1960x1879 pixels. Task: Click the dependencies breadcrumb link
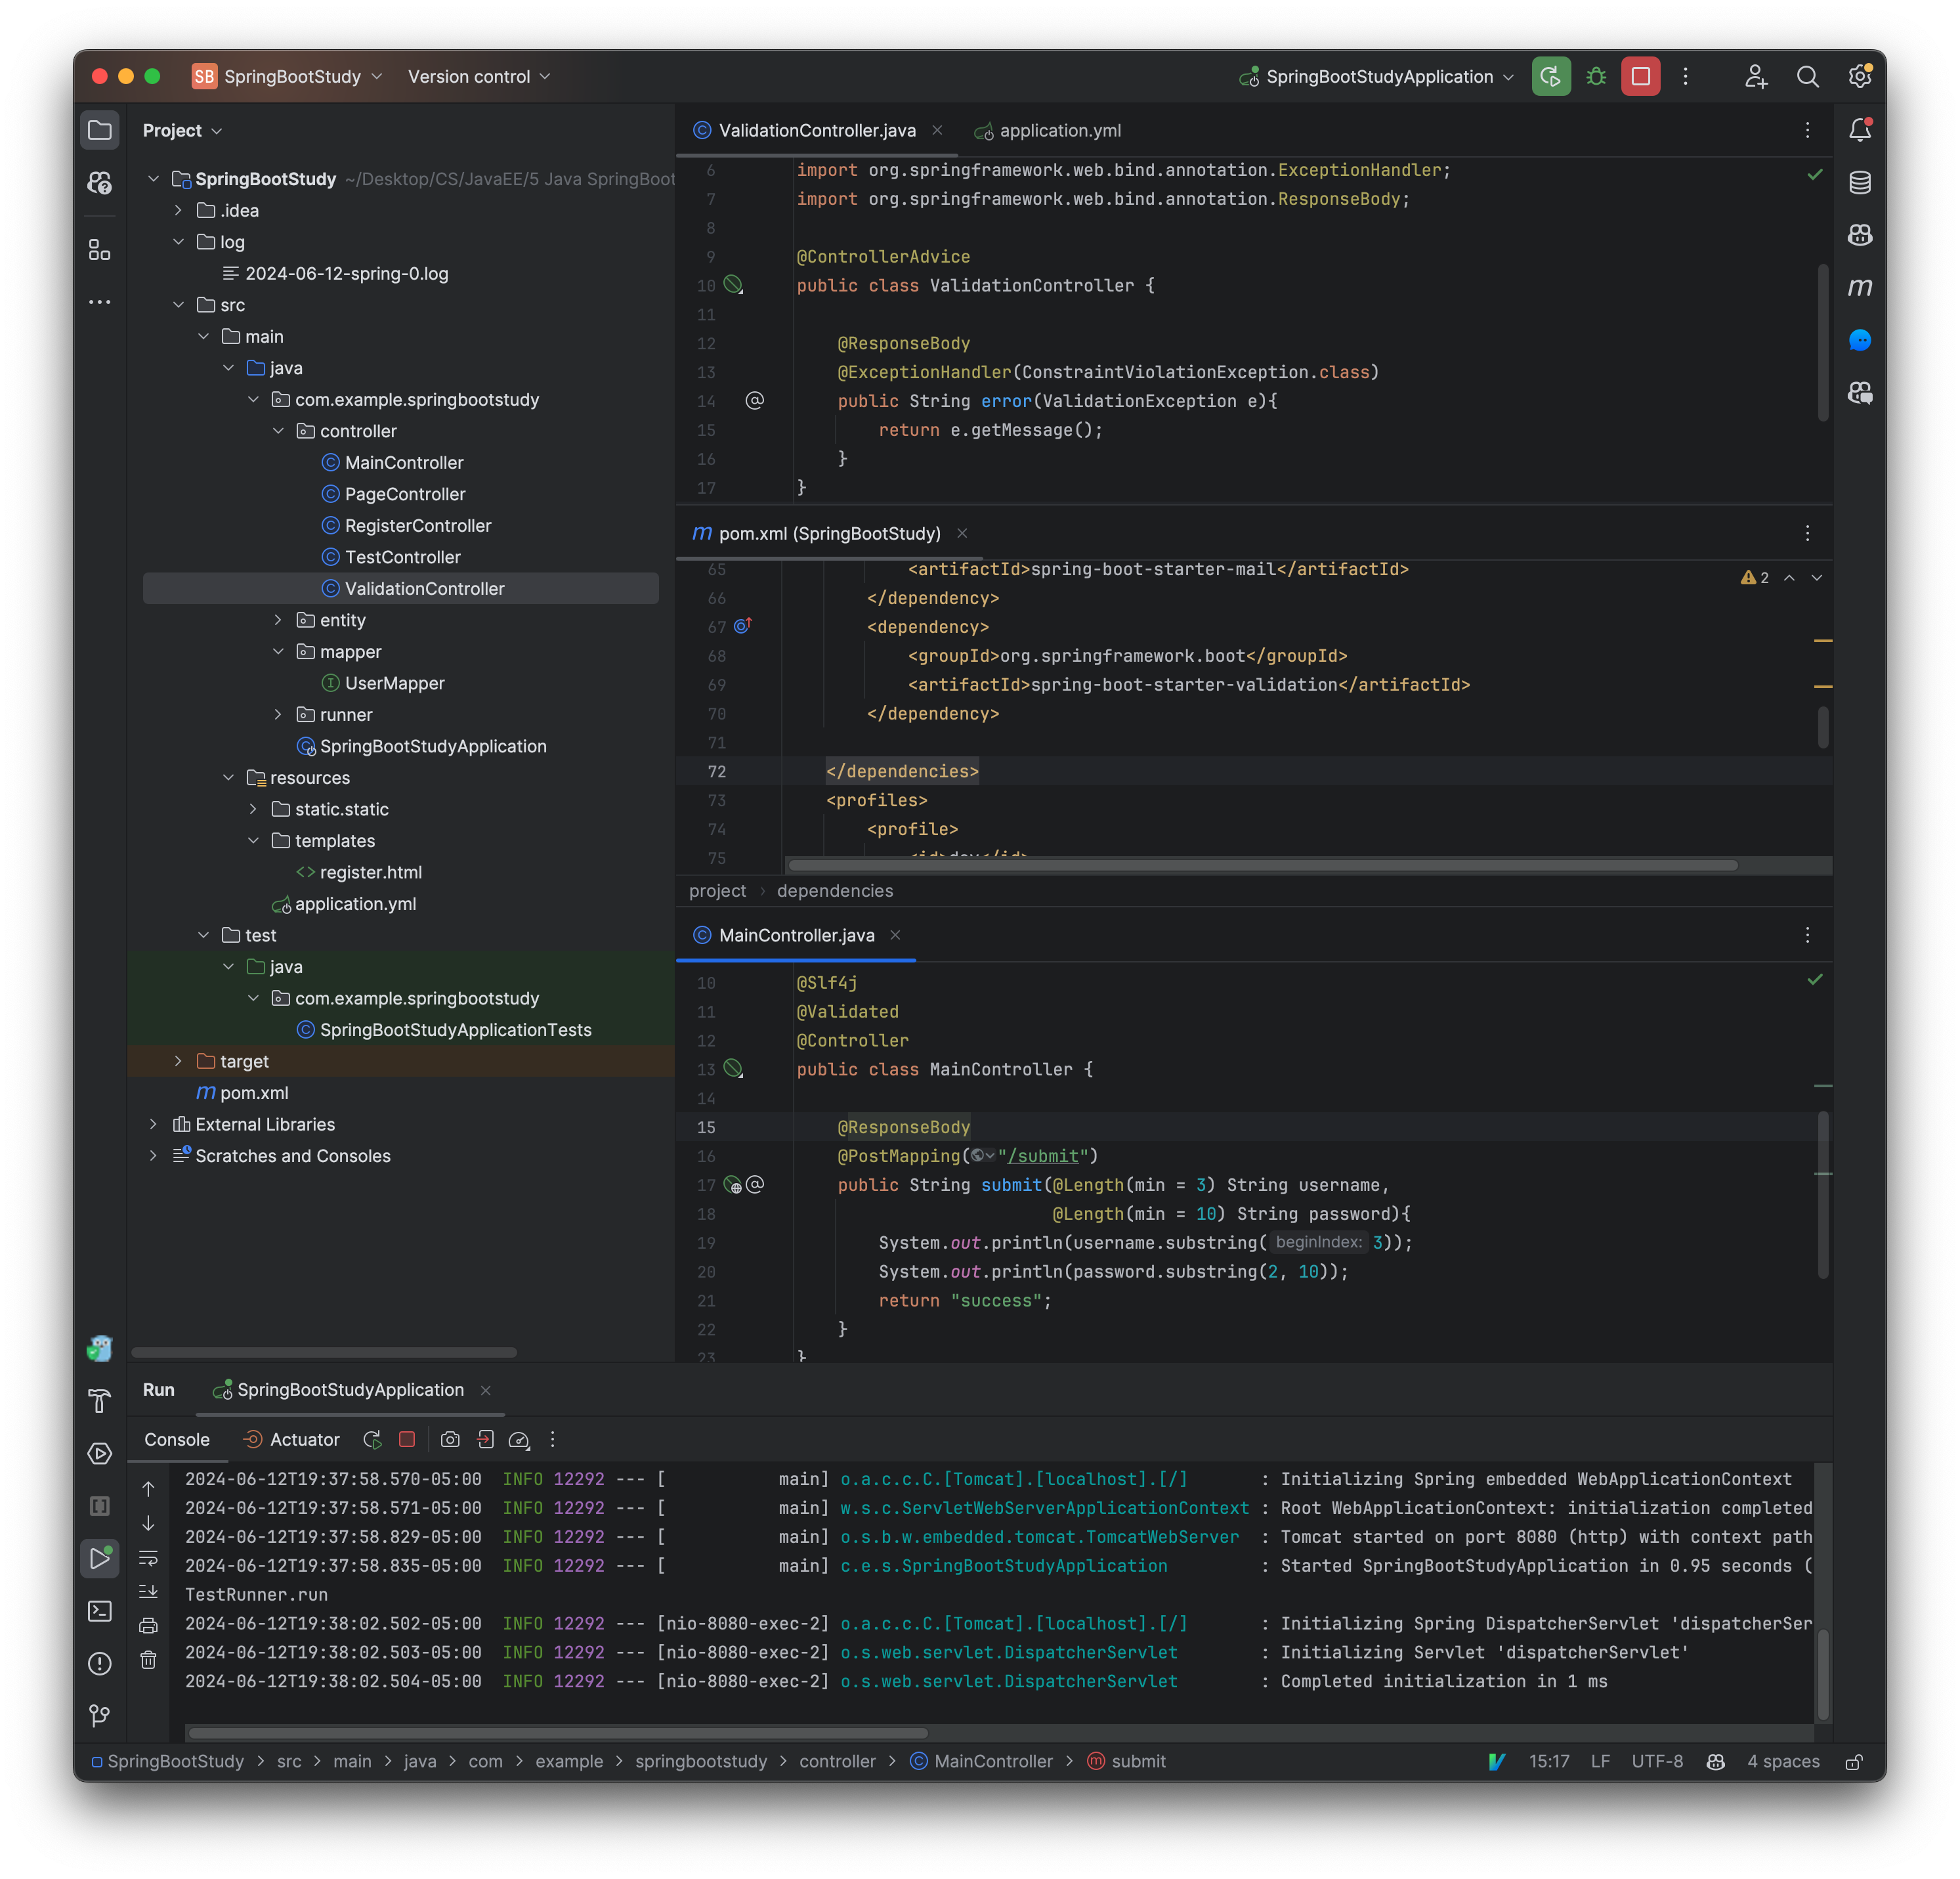835,891
